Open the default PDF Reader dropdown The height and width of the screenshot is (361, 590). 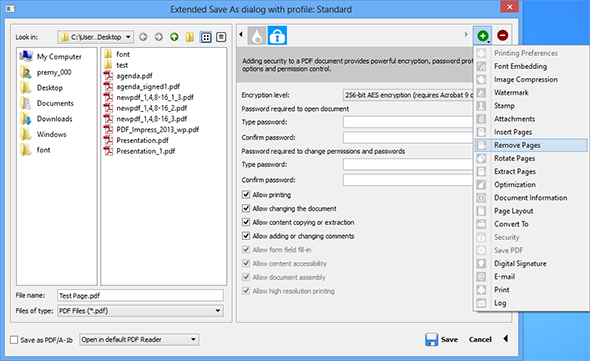point(139,340)
